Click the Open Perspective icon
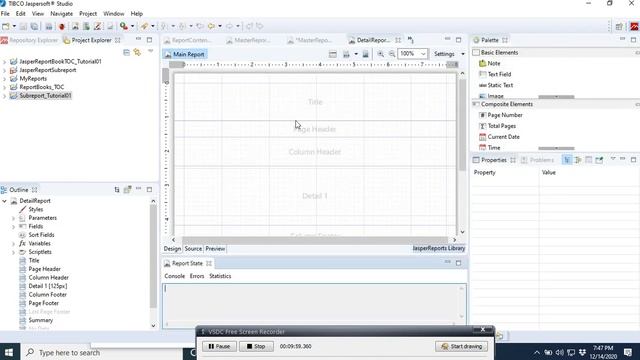Viewport: 640px width, 360px height. [619, 27]
